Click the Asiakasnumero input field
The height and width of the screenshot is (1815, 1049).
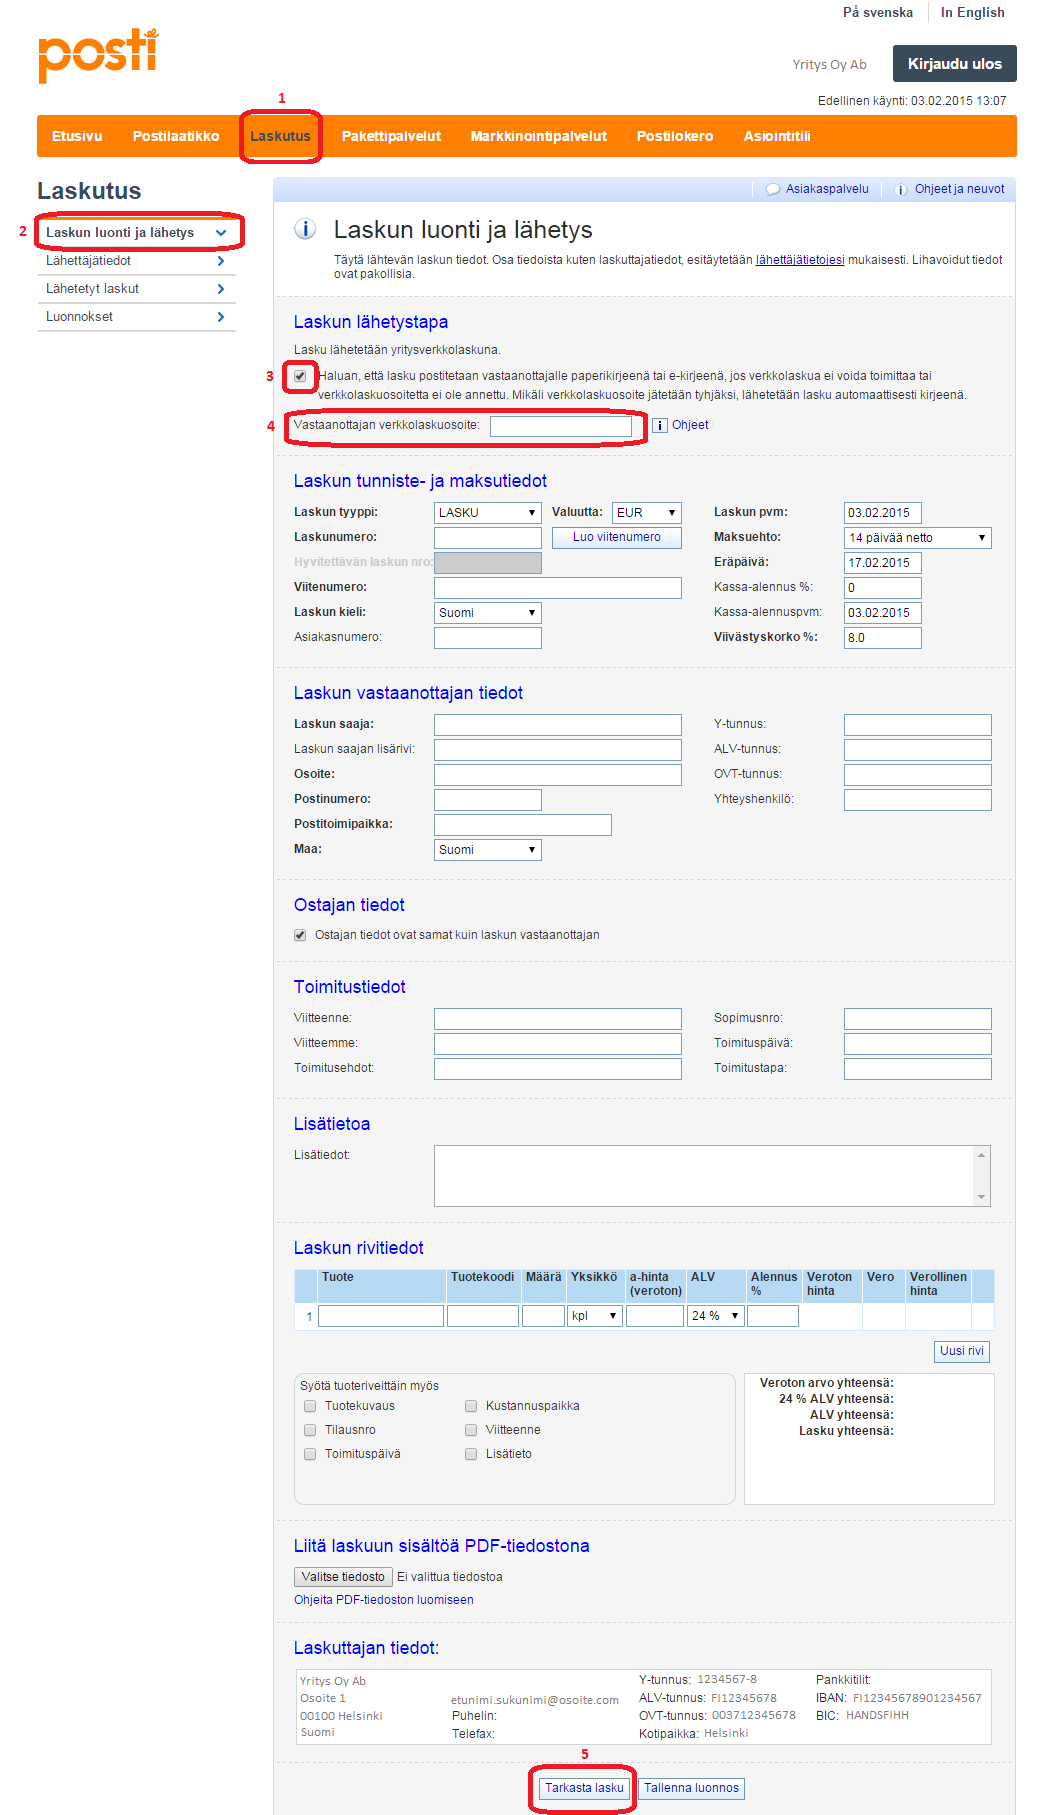point(488,638)
